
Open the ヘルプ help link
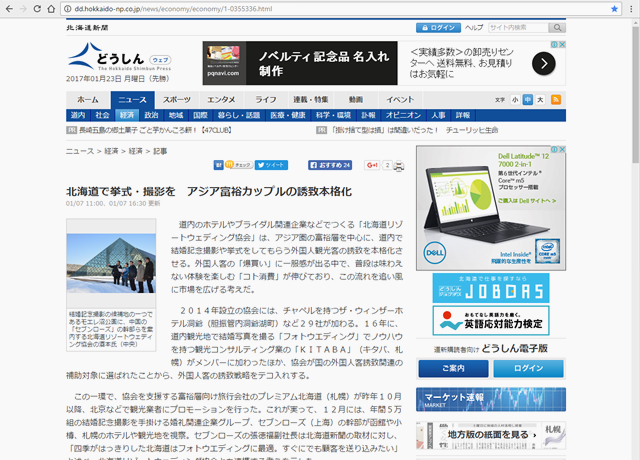pos(474,28)
